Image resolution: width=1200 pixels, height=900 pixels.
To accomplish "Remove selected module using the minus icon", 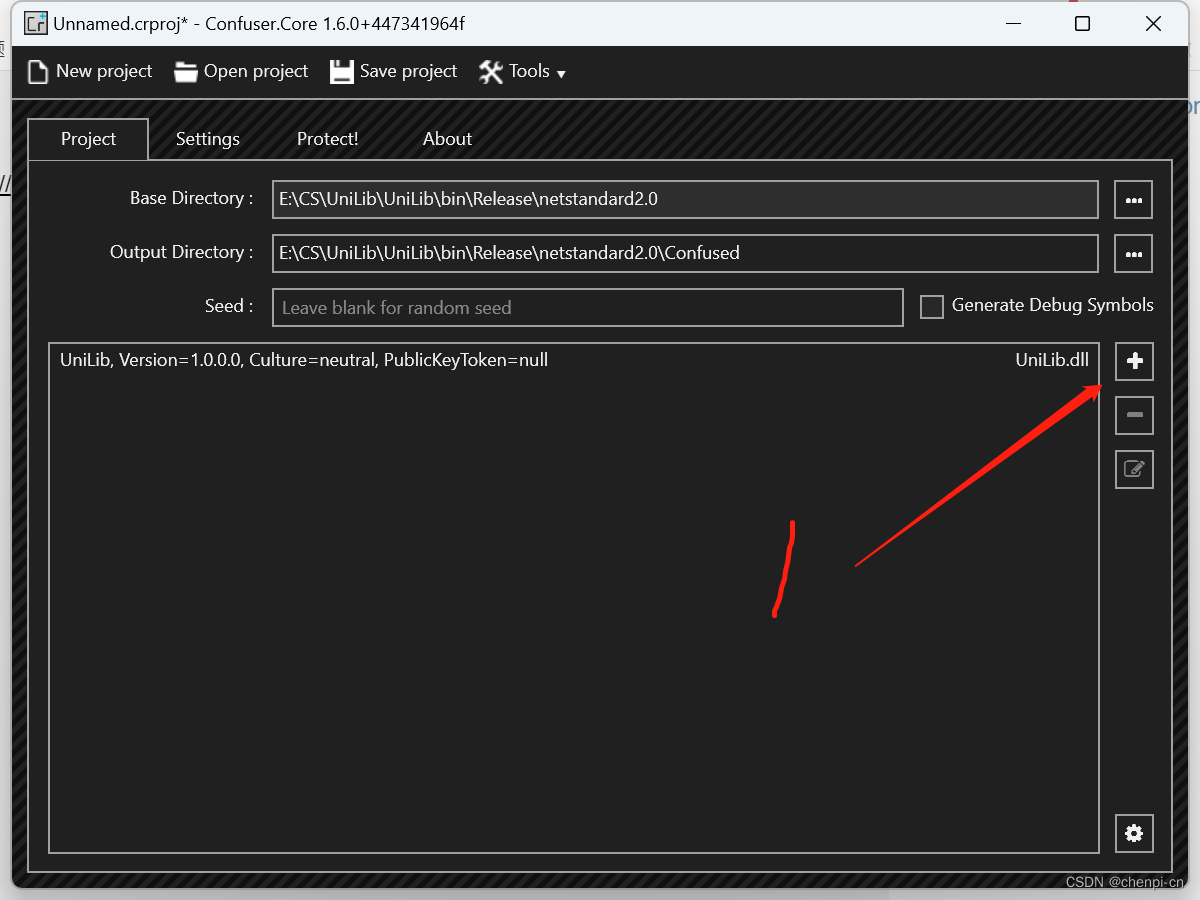I will (x=1134, y=415).
